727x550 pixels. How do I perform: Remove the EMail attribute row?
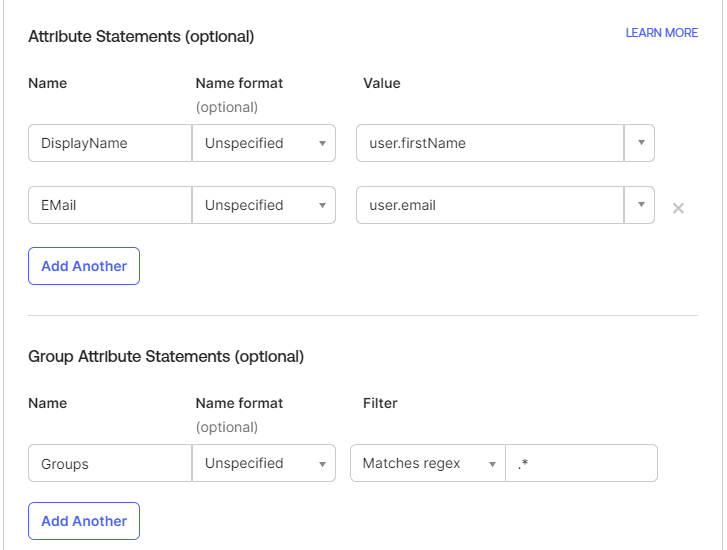pyautogui.click(x=678, y=209)
